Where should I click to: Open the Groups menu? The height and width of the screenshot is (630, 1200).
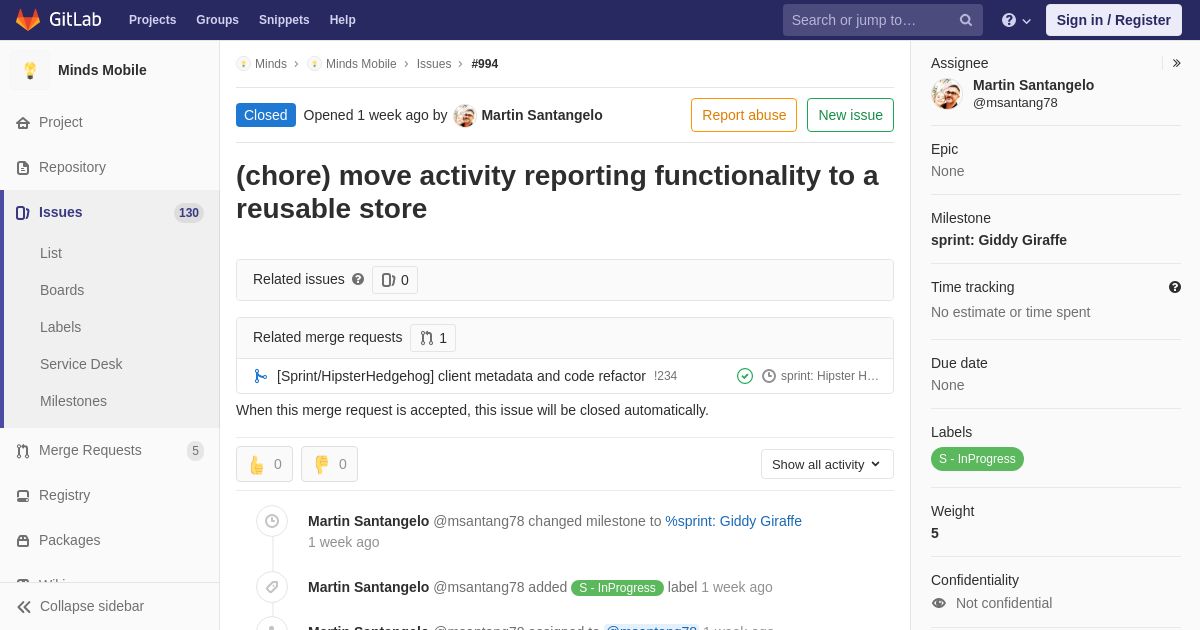[217, 20]
